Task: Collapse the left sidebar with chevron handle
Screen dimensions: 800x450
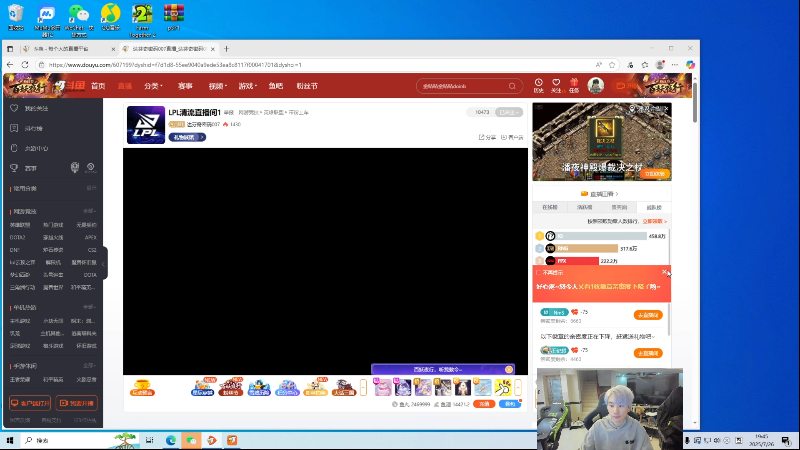Action: point(104,264)
